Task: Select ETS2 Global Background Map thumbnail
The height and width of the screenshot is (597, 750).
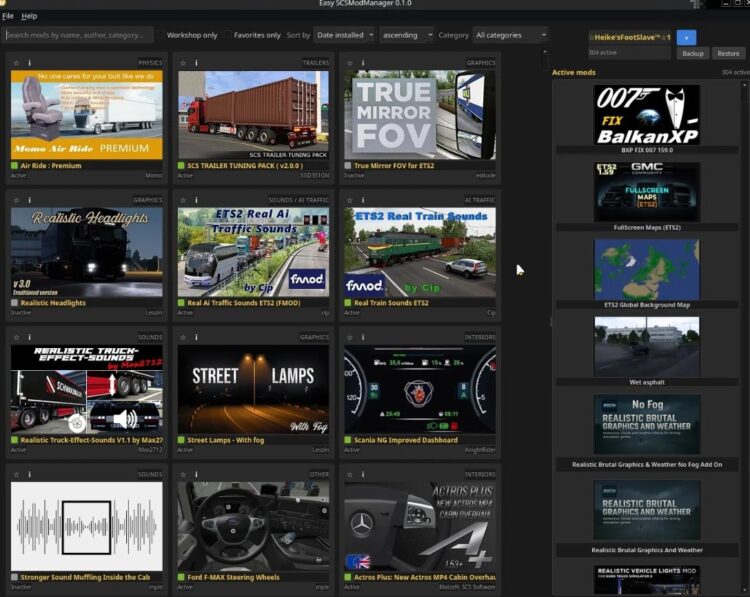Action: tap(647, 270)
